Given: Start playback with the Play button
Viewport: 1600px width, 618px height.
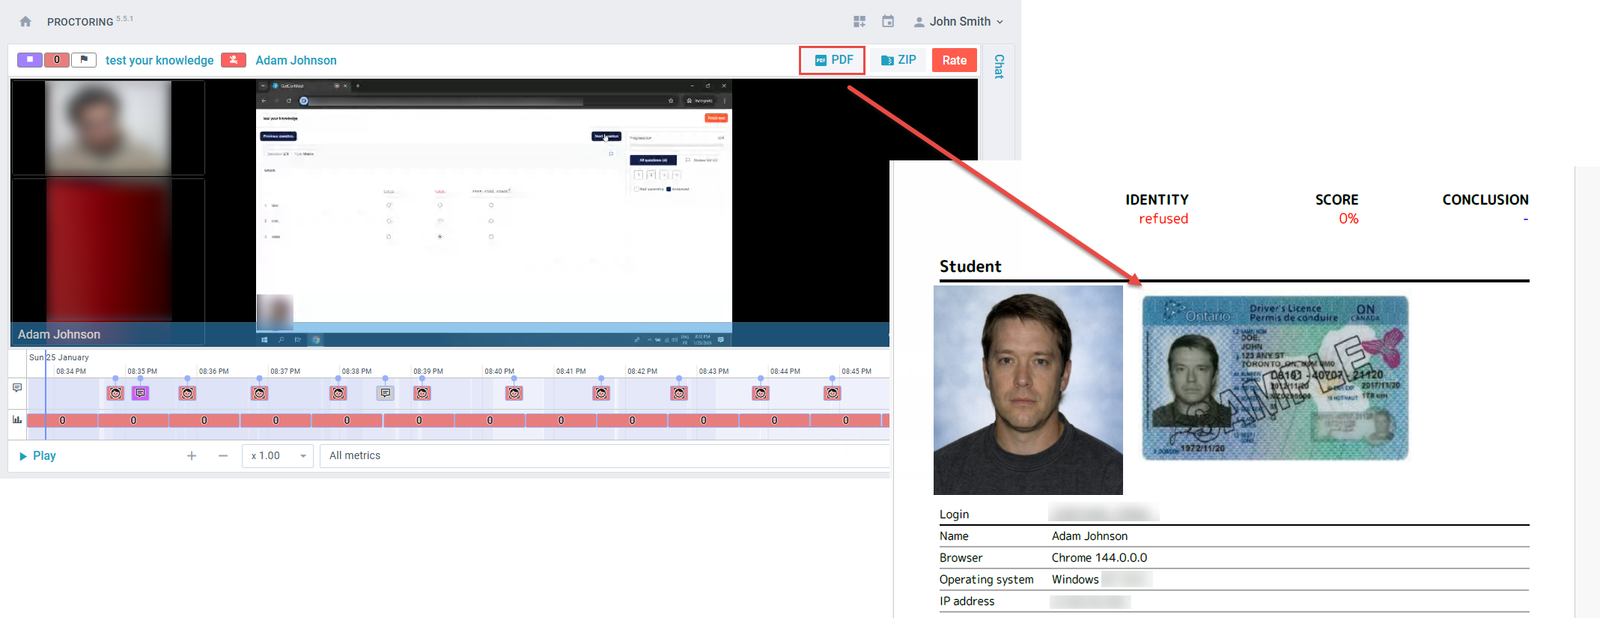Looking at the screenshot, I should [37, 456].
